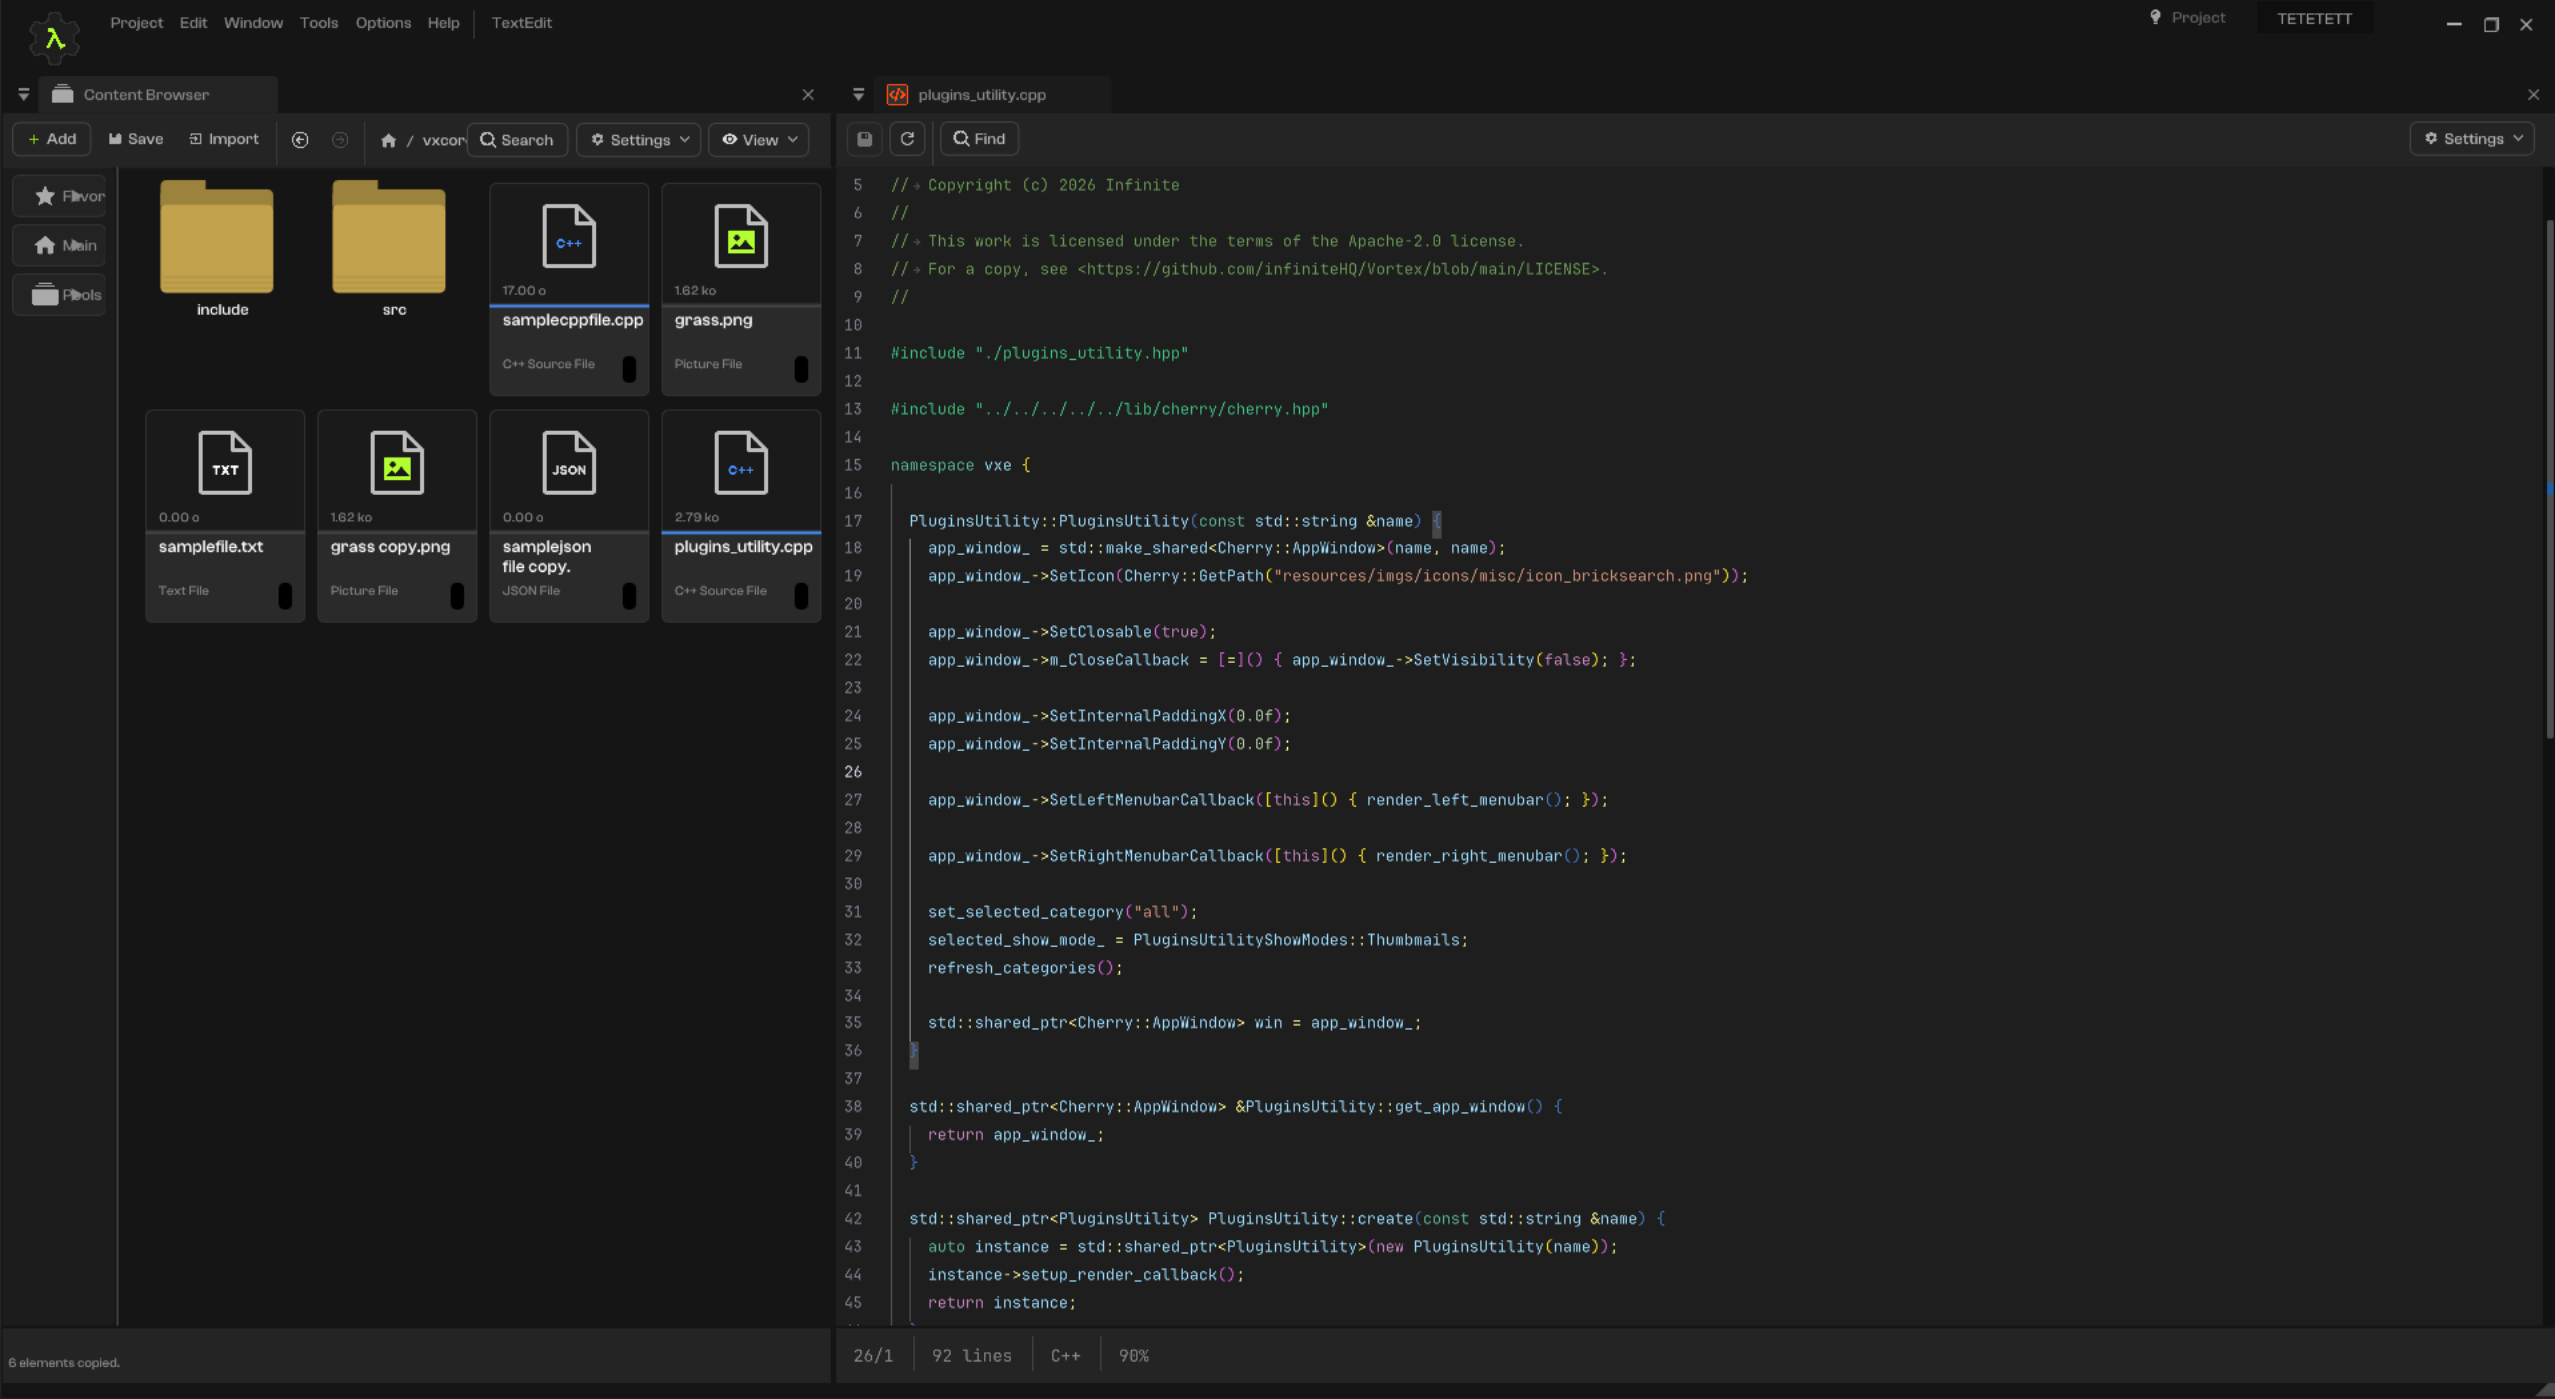Viewport: 2555px width, 1399px height.
Task: Click the C++ language status entry
Action: (1065, 1355)
